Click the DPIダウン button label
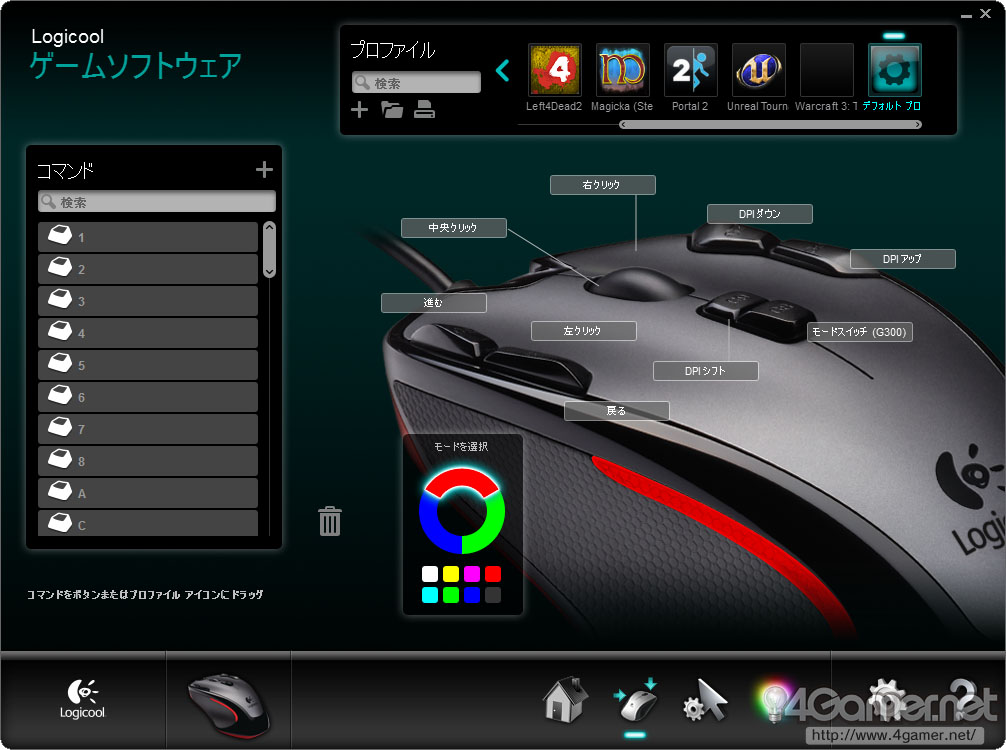 (x=760, y=214)
